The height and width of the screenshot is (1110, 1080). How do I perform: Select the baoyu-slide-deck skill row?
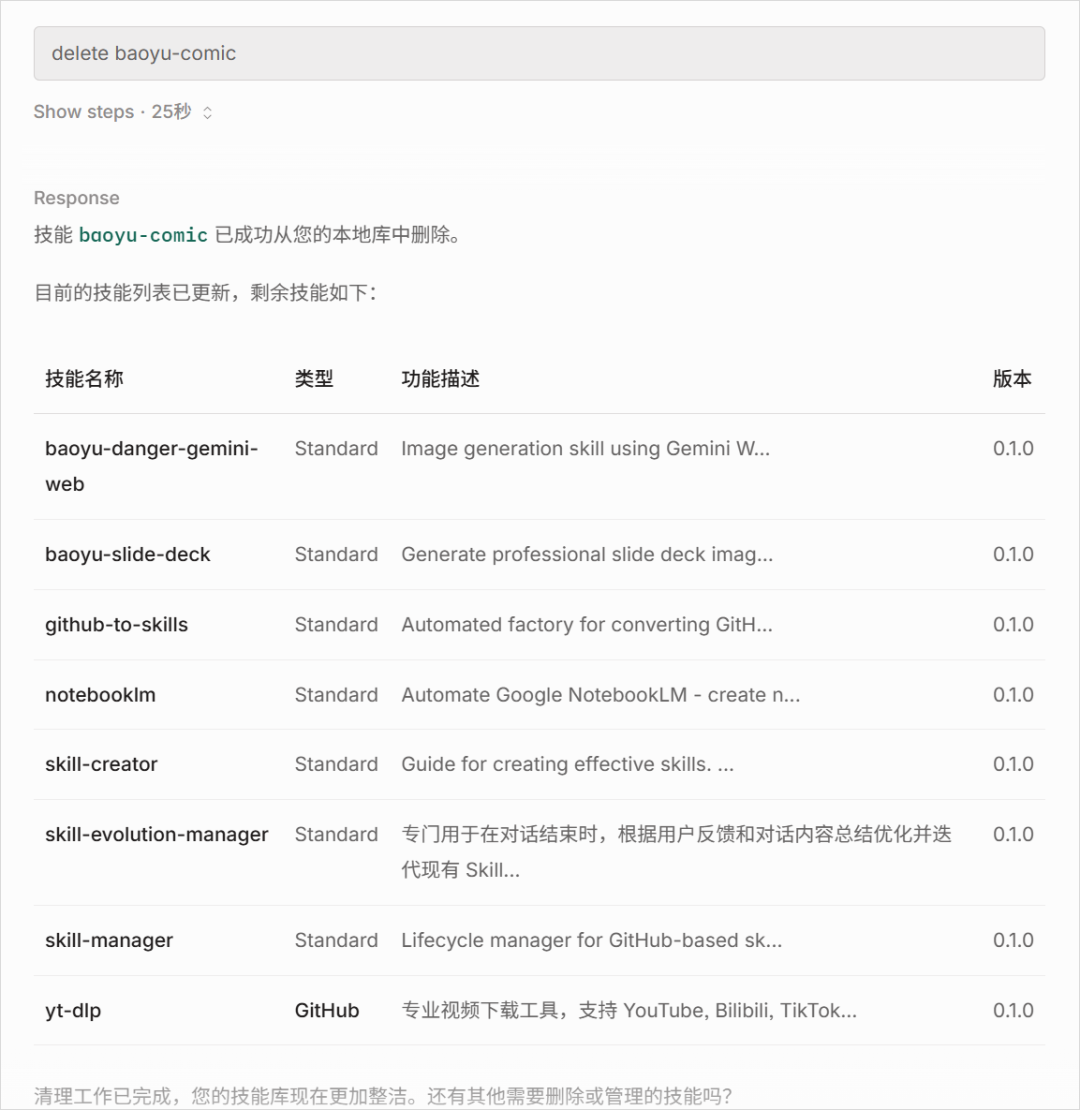point(126,554)
